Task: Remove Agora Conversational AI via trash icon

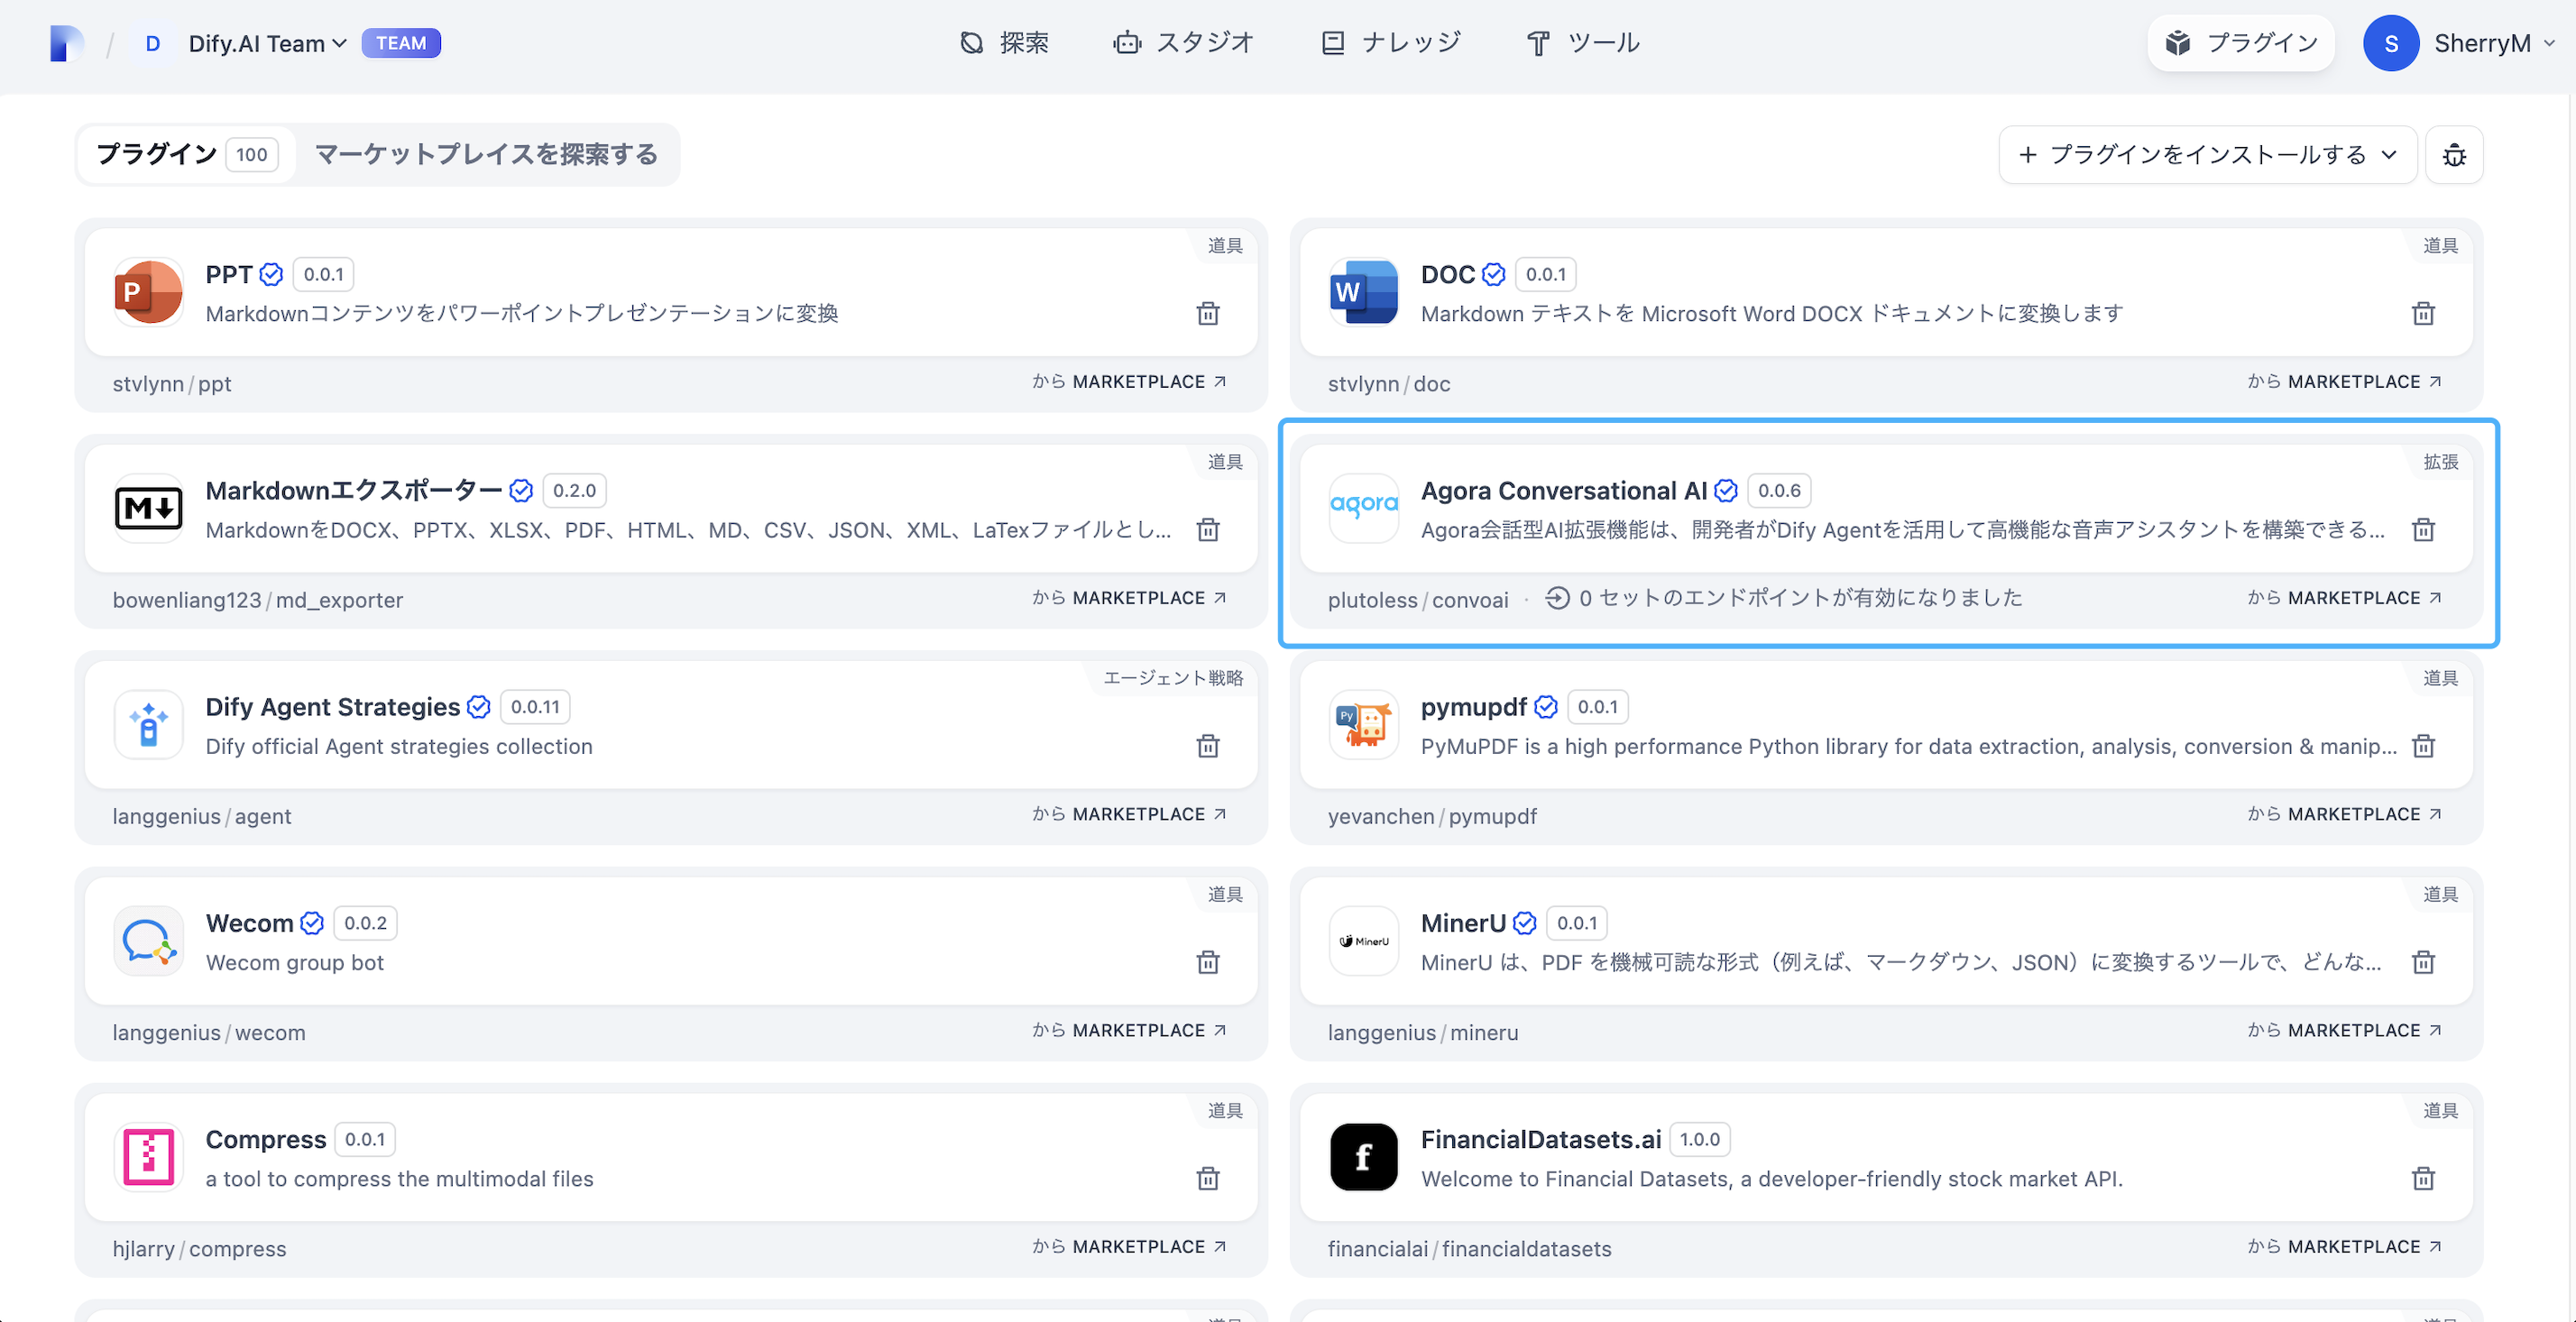Action: [2422, 530]
